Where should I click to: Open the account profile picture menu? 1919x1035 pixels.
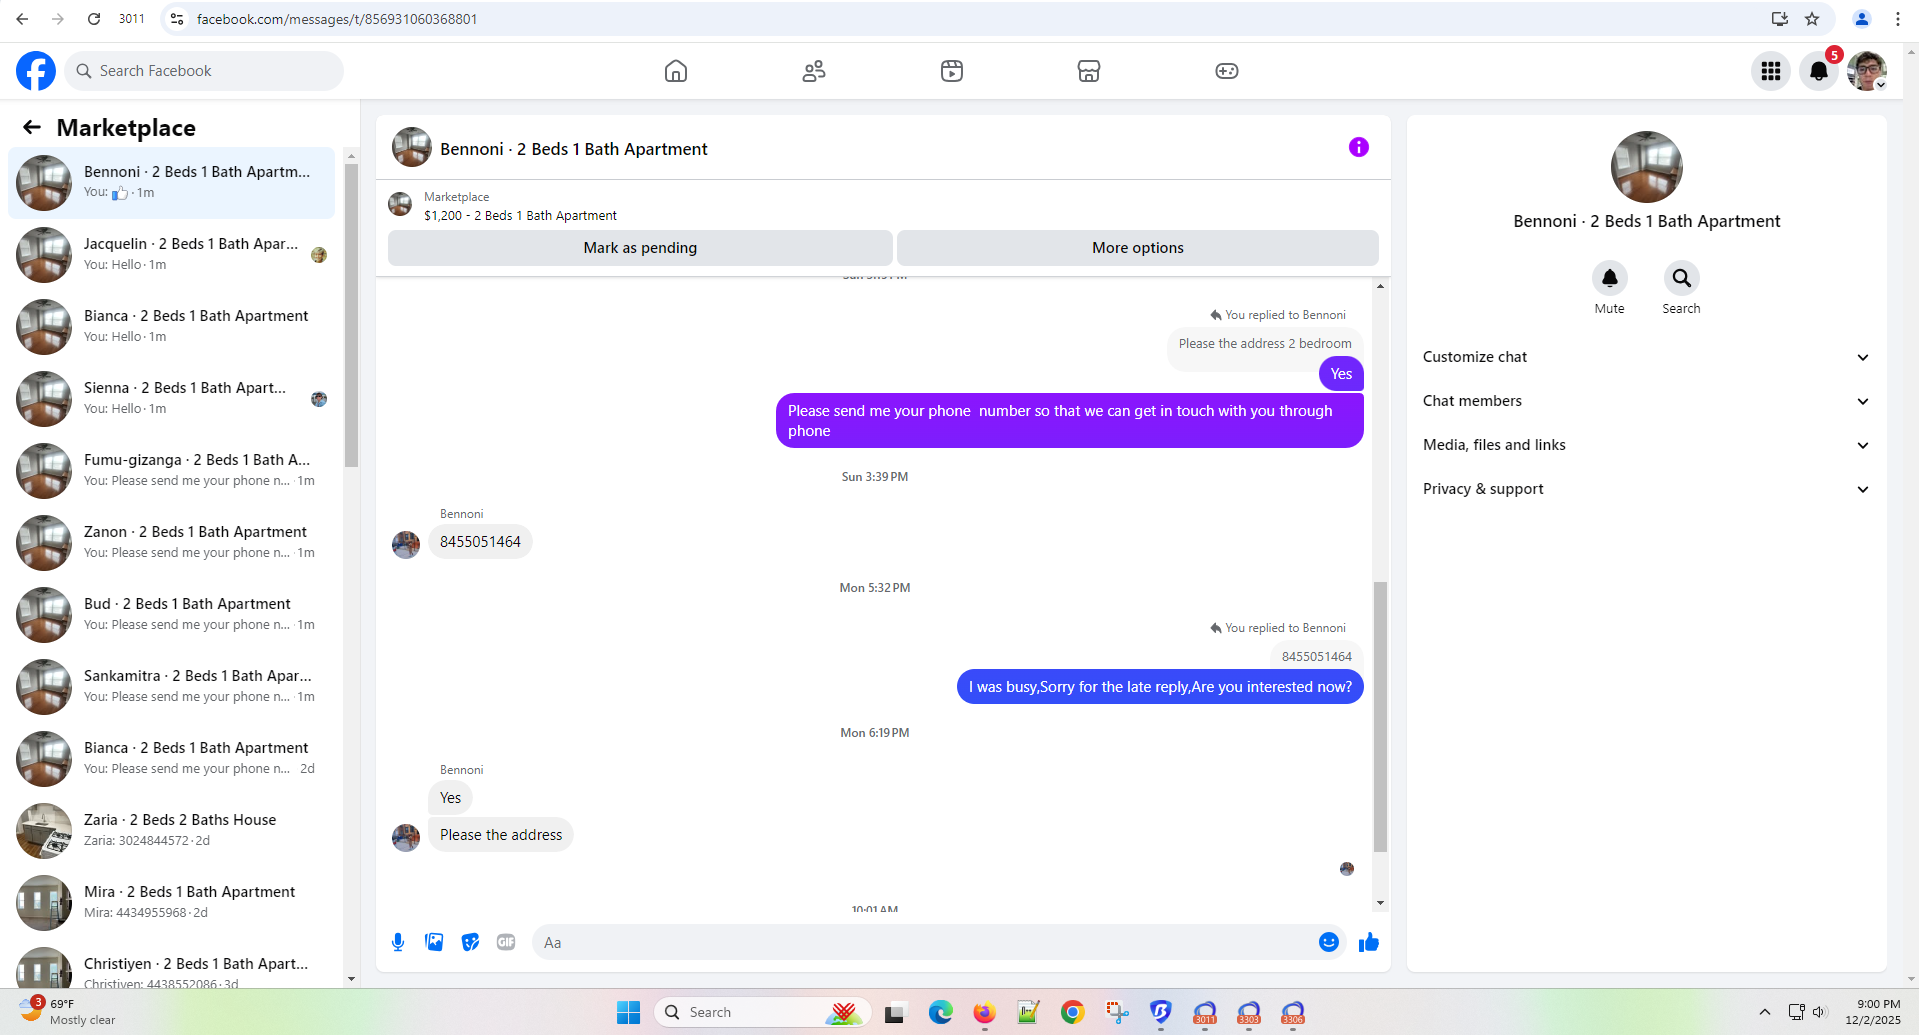(x=1867, y=71)
